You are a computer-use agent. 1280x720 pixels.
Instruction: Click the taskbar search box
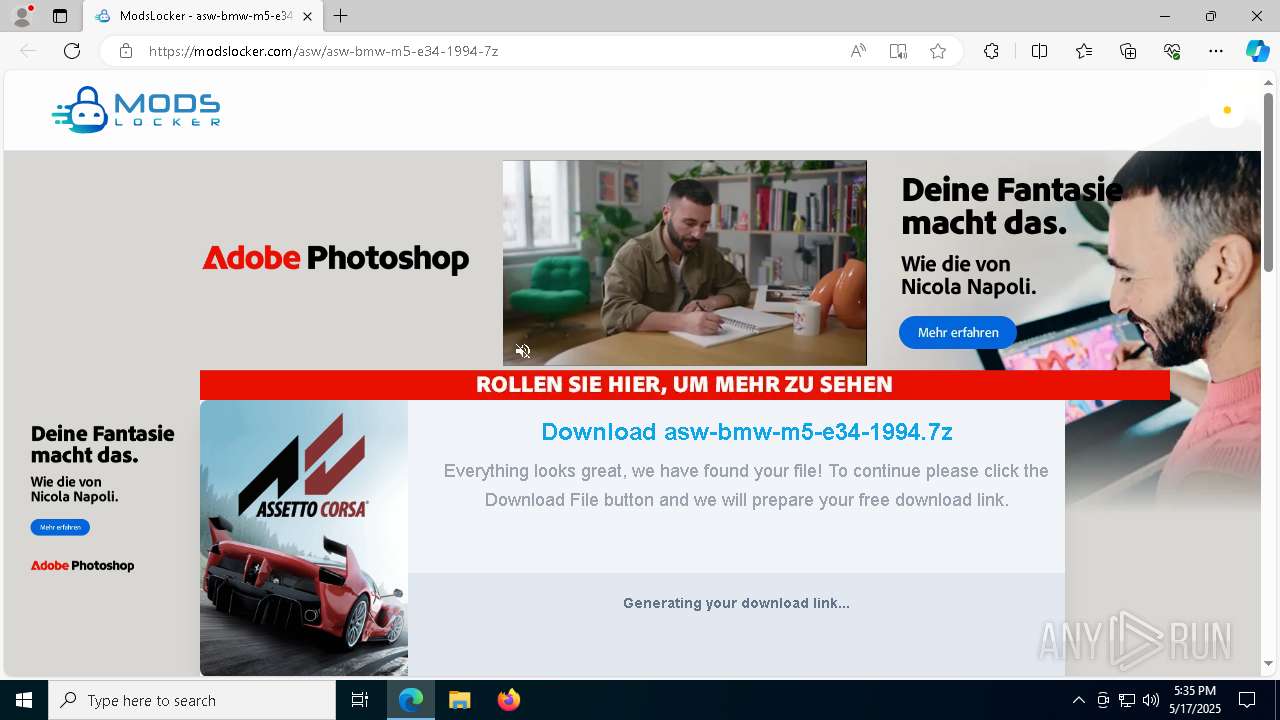click(x=192, y=700)
